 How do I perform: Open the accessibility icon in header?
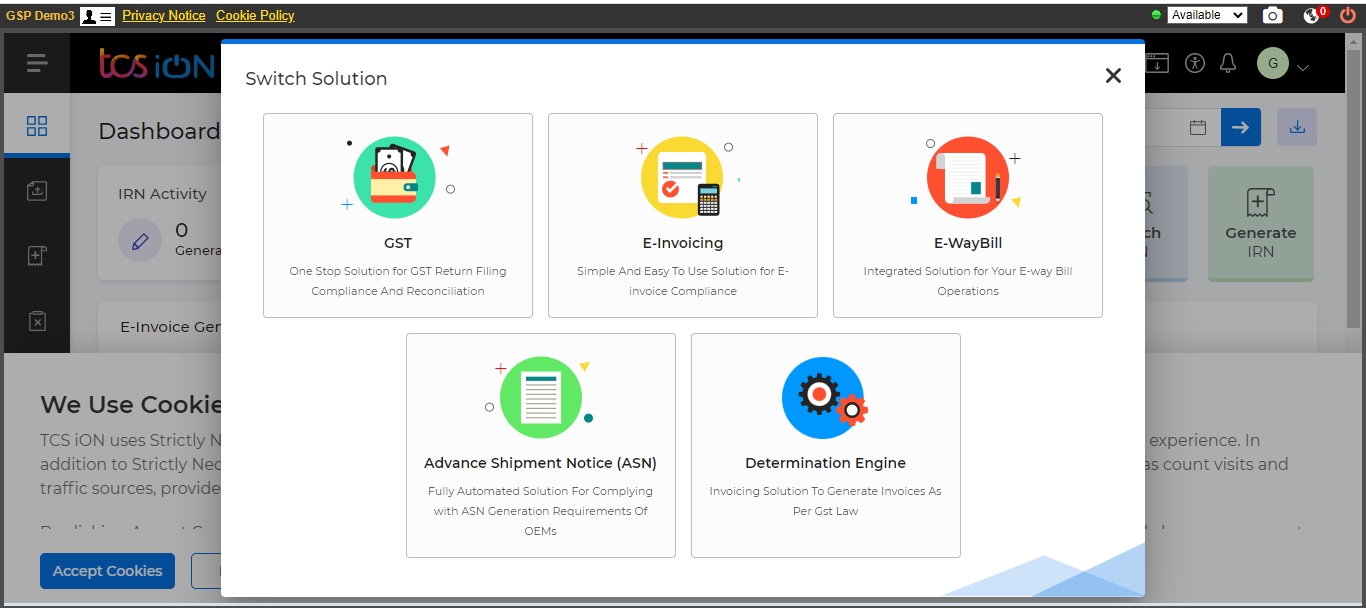pyautogui.click(x=1195, y=62)
